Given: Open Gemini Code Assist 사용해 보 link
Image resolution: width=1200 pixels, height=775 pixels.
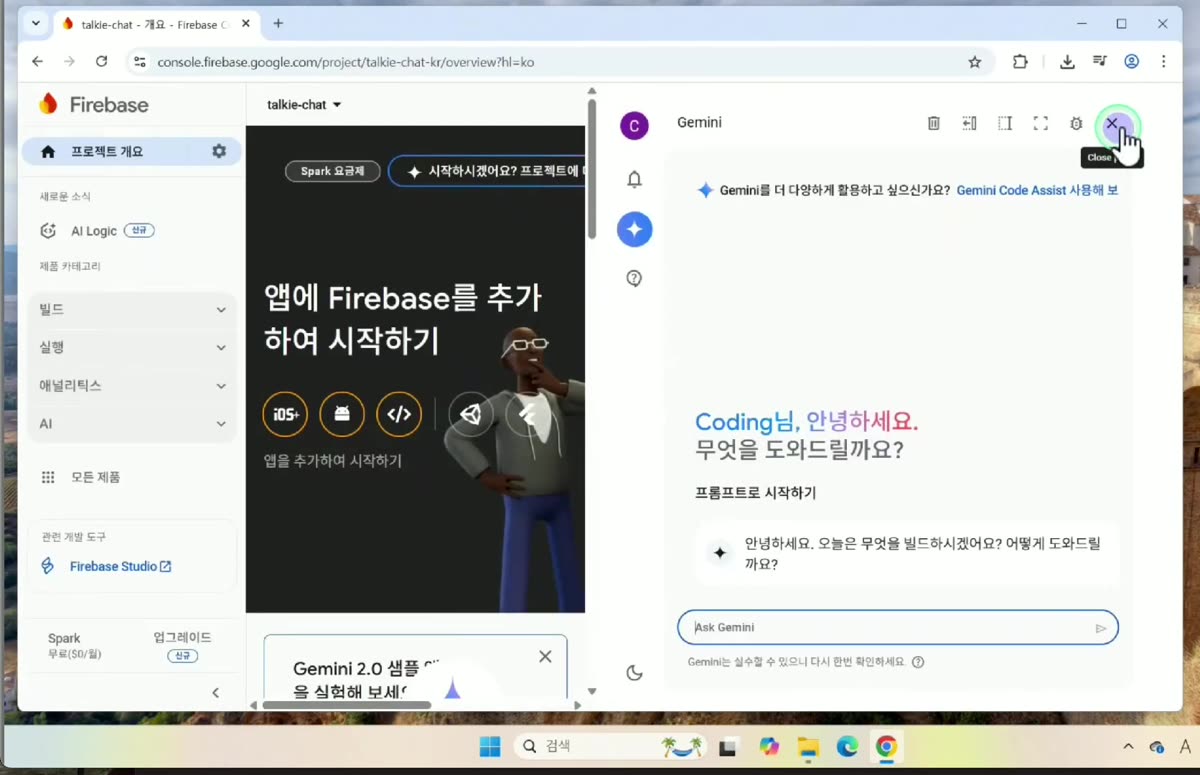Looking at the screenshot, I should click(x=1037, y=190).
